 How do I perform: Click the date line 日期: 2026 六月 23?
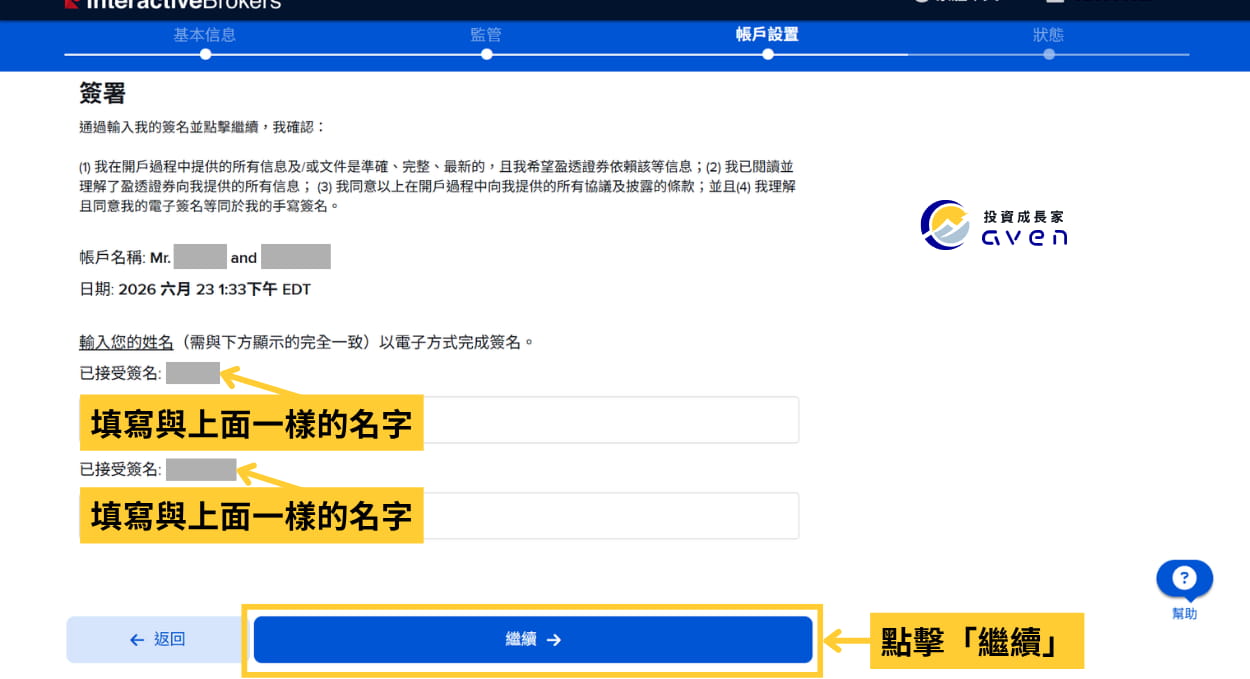[x=195, y=290]
